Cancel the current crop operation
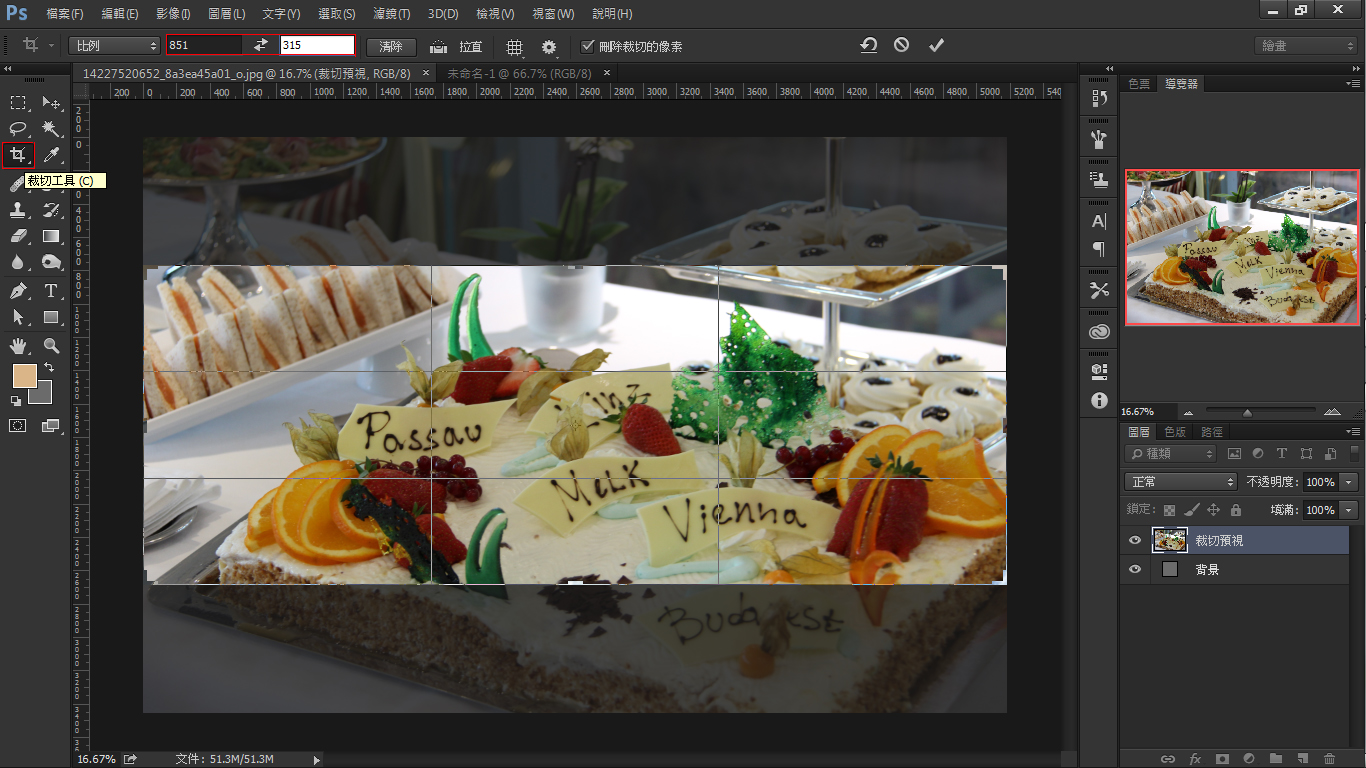Screen dimensions: 1366x768 (902, 45)
